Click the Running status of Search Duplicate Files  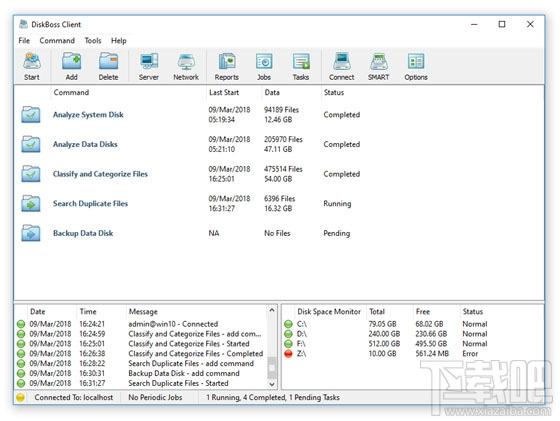click(x=337, y=204)
